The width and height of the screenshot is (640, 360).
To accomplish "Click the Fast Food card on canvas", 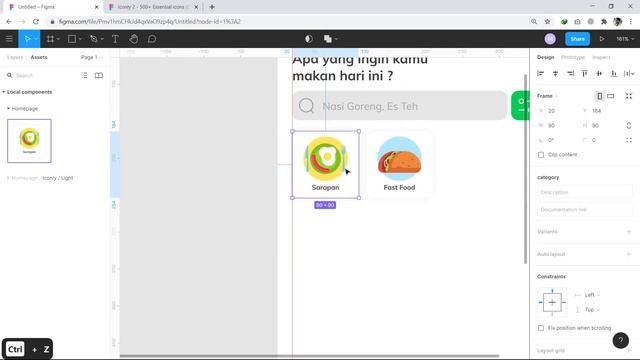I will (x=399, y=164).
